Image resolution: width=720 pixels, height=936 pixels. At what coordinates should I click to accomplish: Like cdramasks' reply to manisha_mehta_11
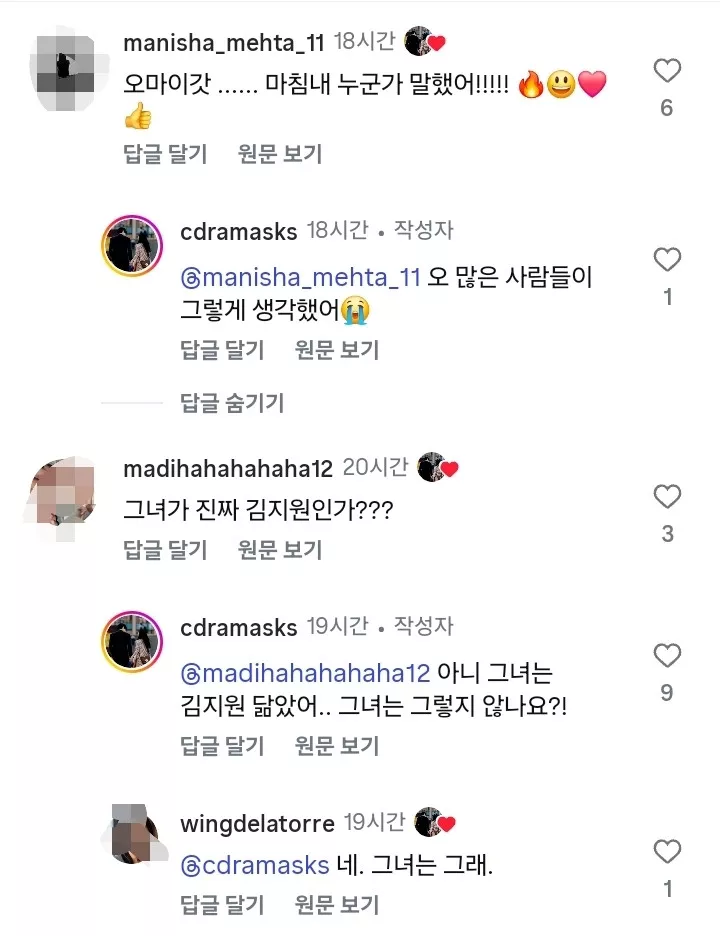[666, 260]
